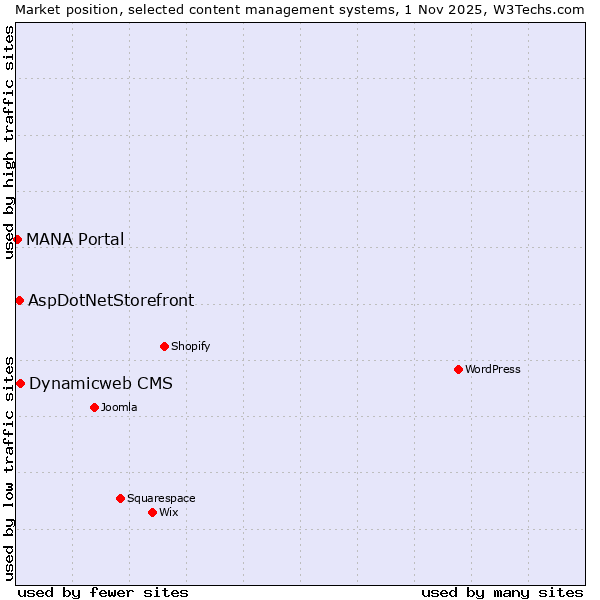Select the WordPress red diamond marker
The width and height of the screenshot is (600, 600).
[x=458, y=369]
